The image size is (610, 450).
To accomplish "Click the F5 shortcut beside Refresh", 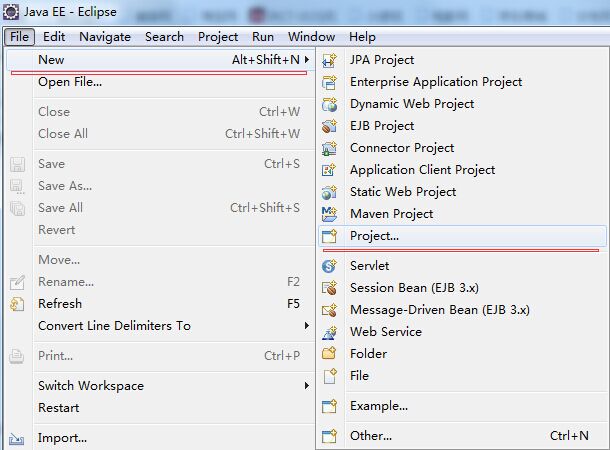I will point(293,304).
